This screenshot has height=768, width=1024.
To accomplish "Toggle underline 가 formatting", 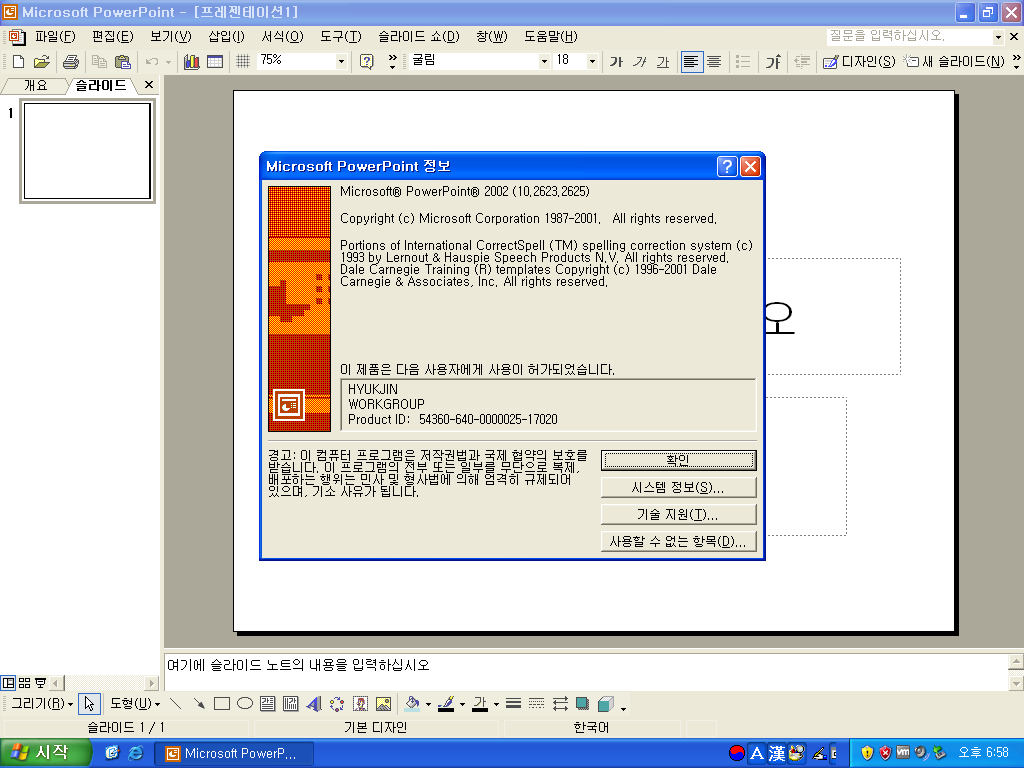I will click(x=663, y=62).
